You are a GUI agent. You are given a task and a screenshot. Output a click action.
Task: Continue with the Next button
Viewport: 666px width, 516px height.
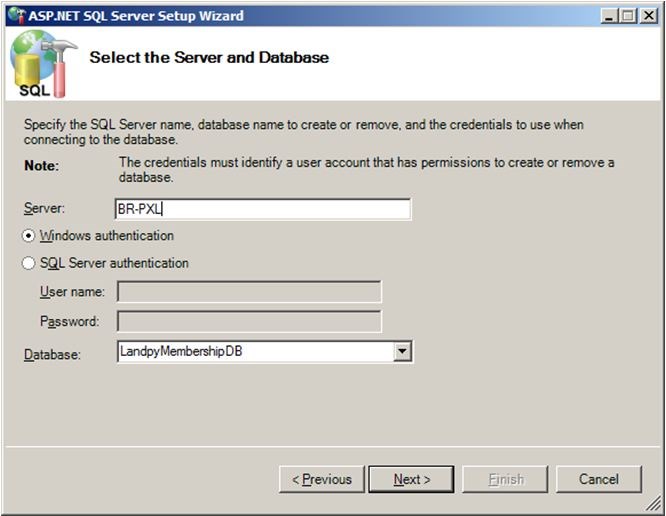click(x=412, y=479)
